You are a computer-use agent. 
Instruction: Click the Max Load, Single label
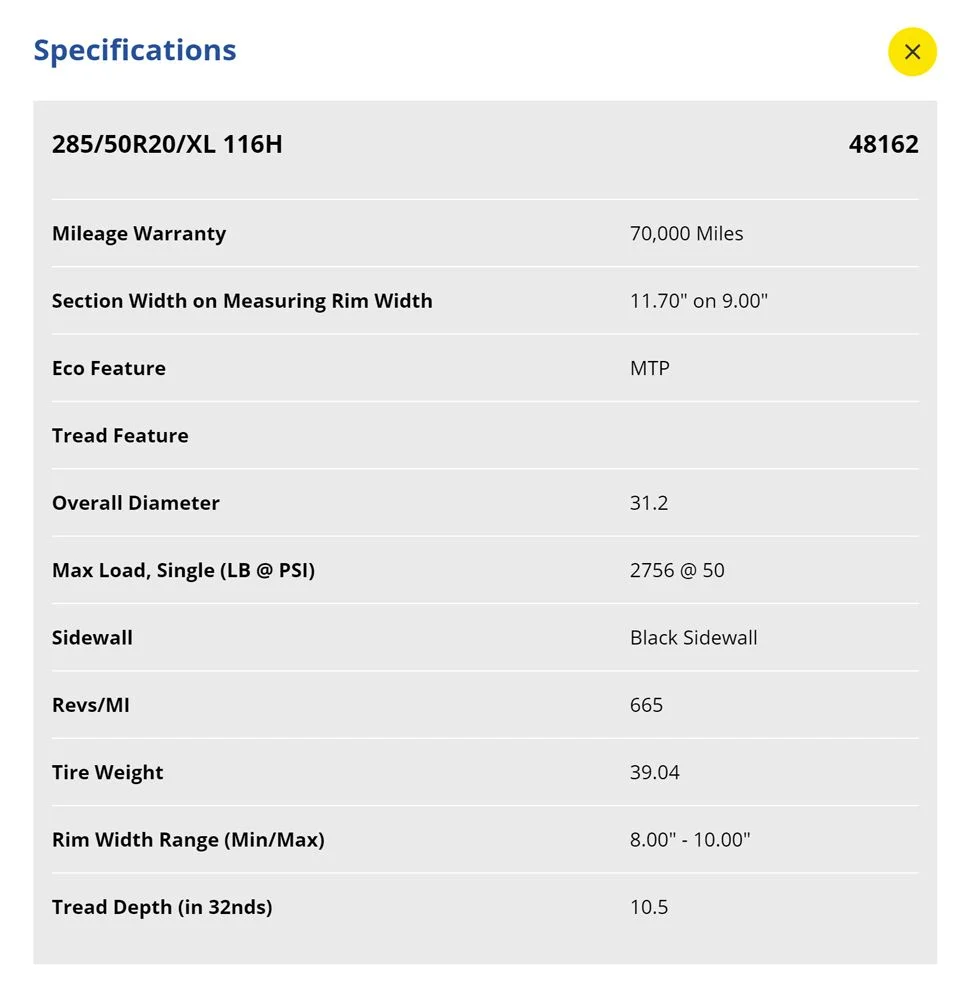(x=183, y=571)
